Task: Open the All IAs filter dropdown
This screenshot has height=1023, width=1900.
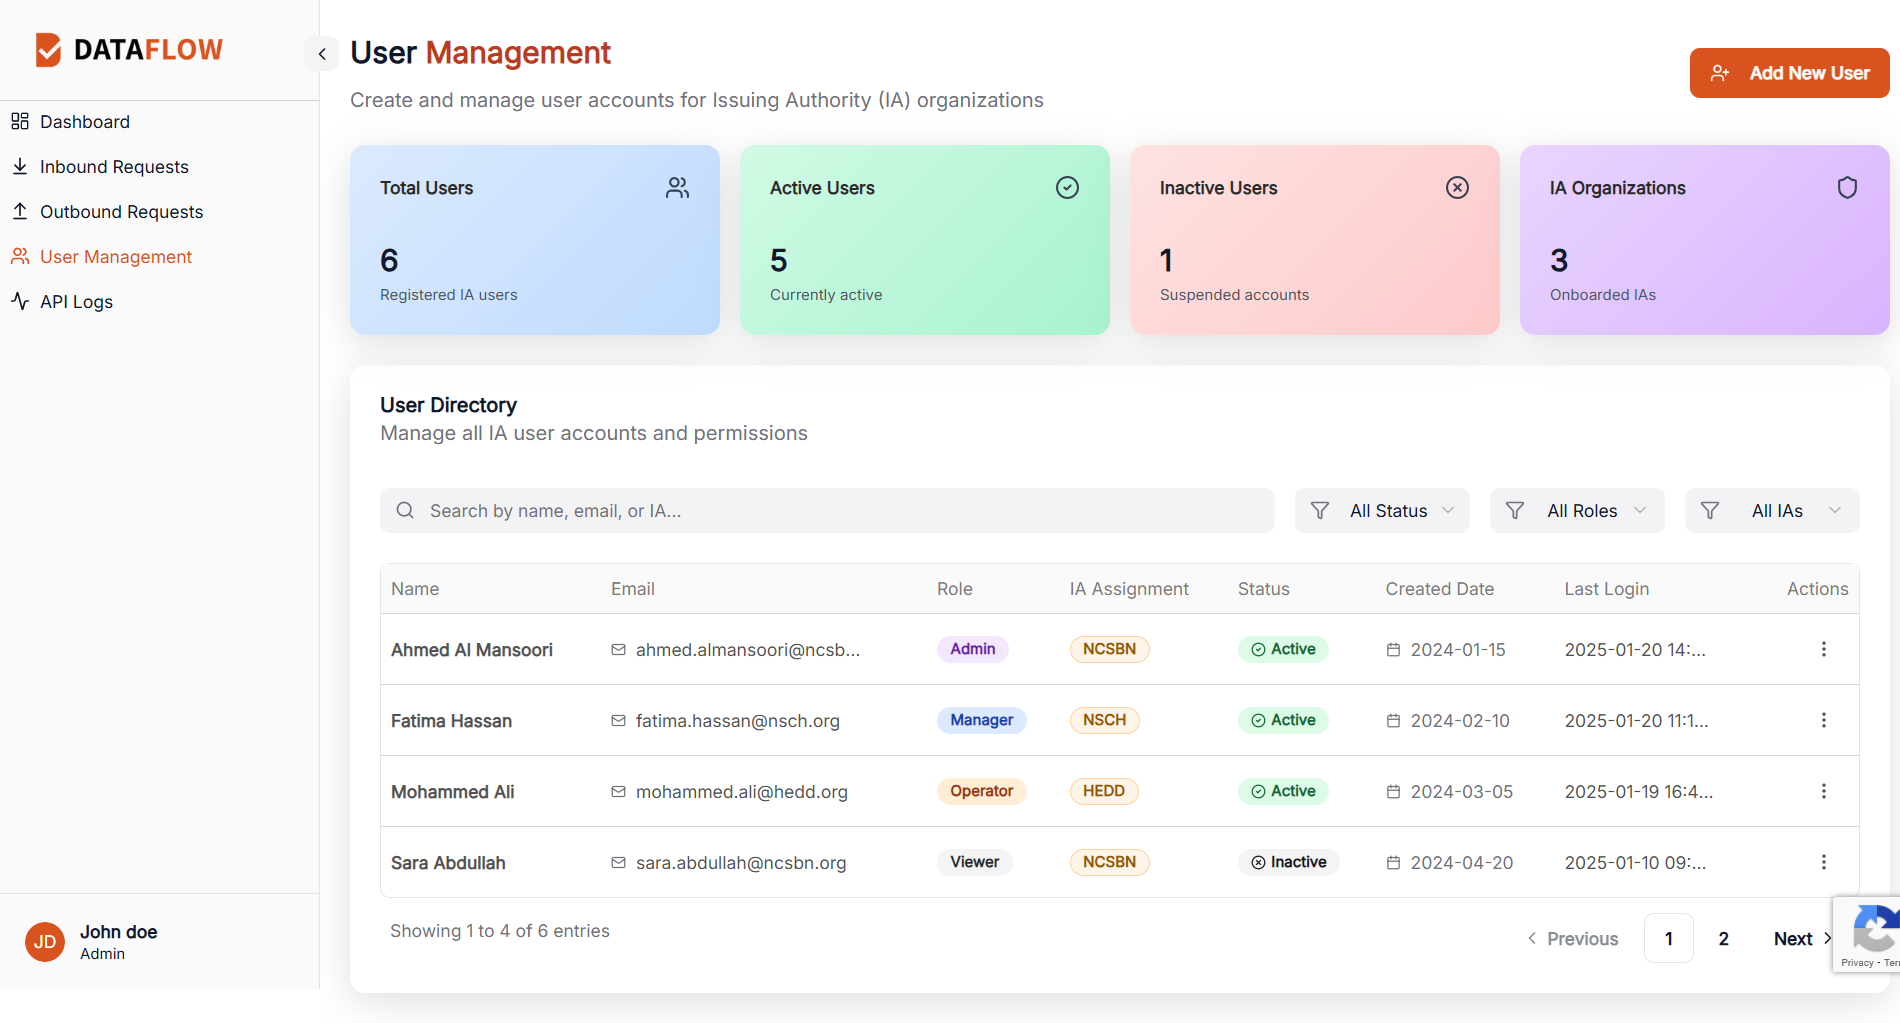Action: [x=1772, y=511]
